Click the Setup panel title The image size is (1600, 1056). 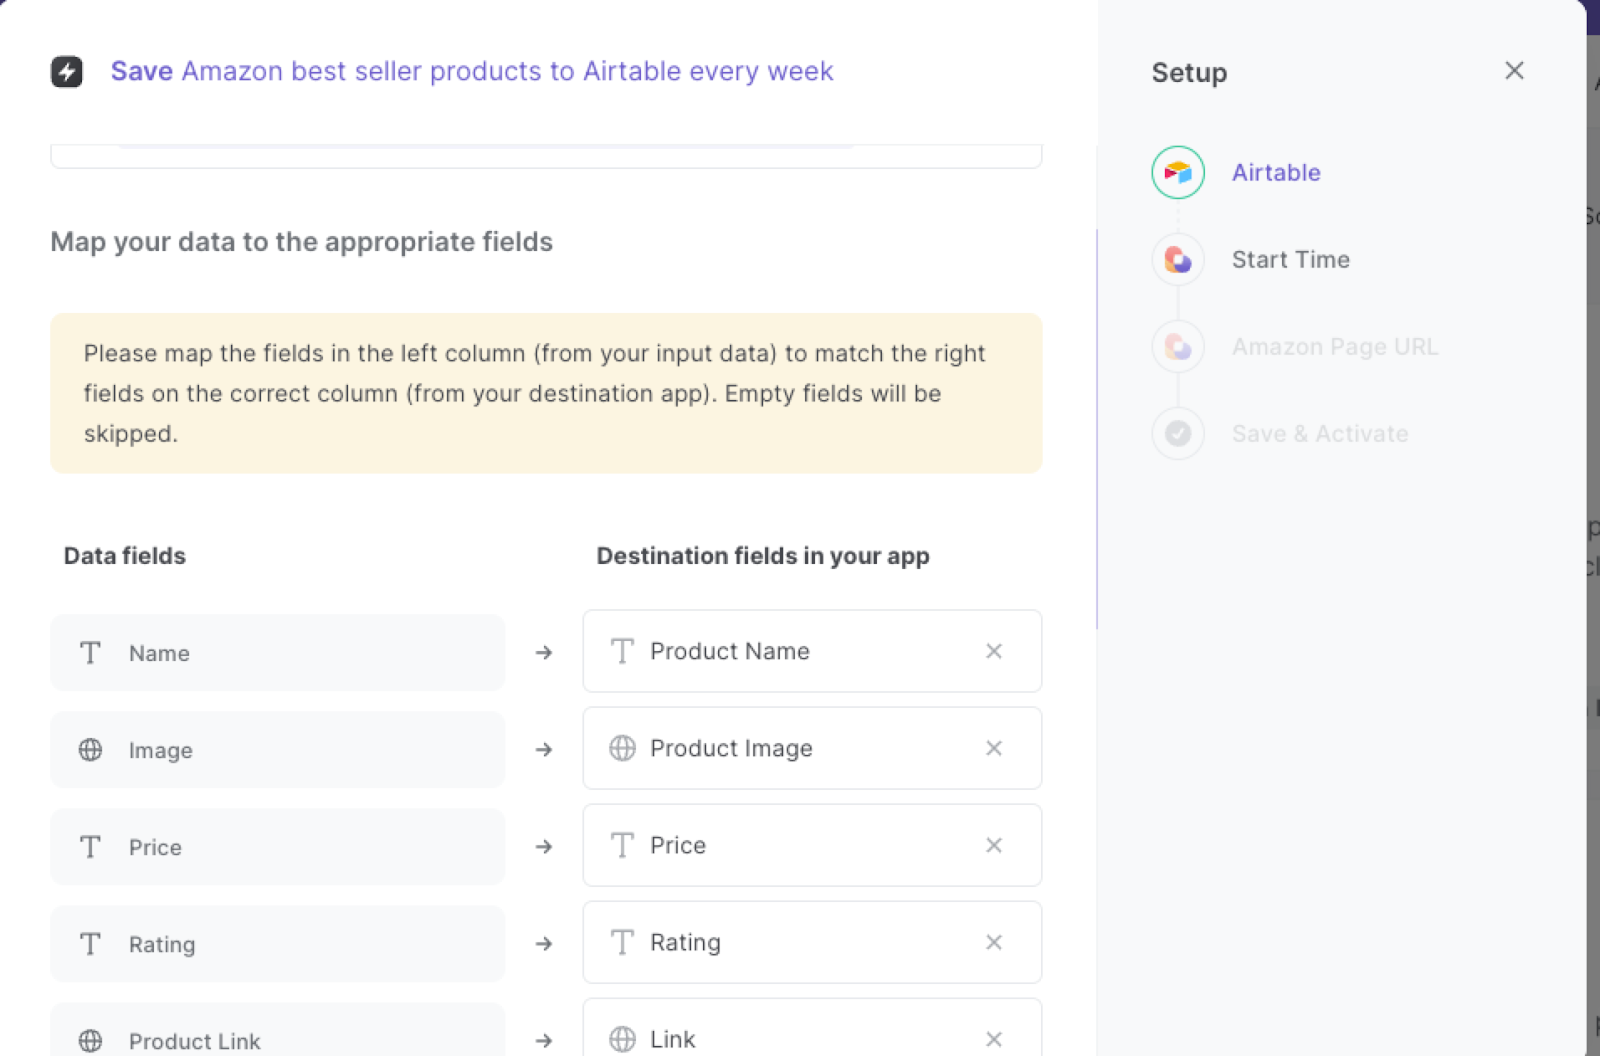click(x=1189, y=73)
